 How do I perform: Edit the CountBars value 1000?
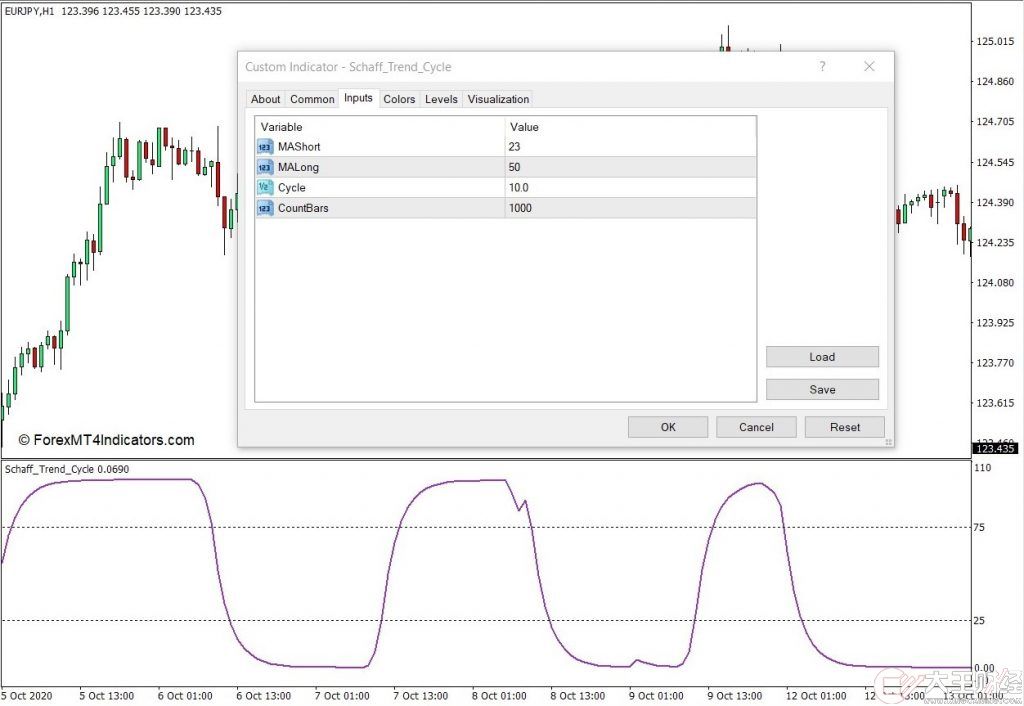[631, 208]
